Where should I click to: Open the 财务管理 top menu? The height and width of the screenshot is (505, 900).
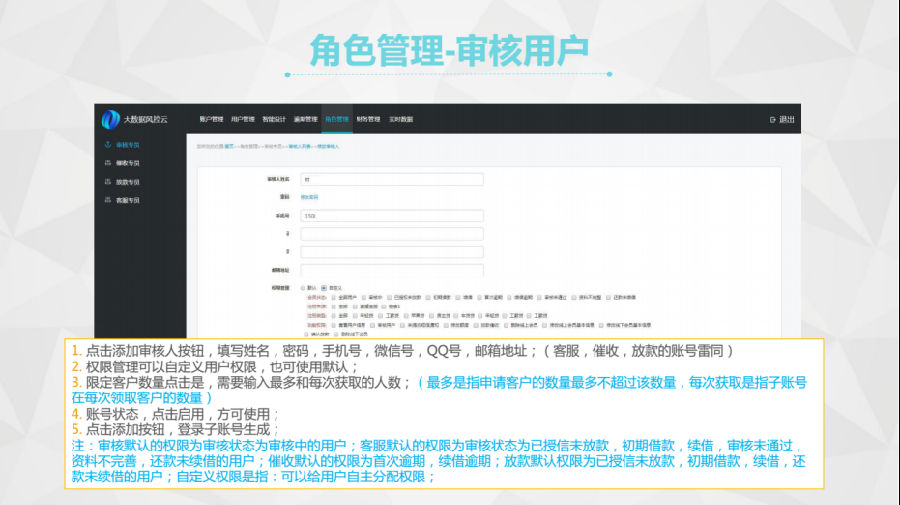tap(368, 119)
